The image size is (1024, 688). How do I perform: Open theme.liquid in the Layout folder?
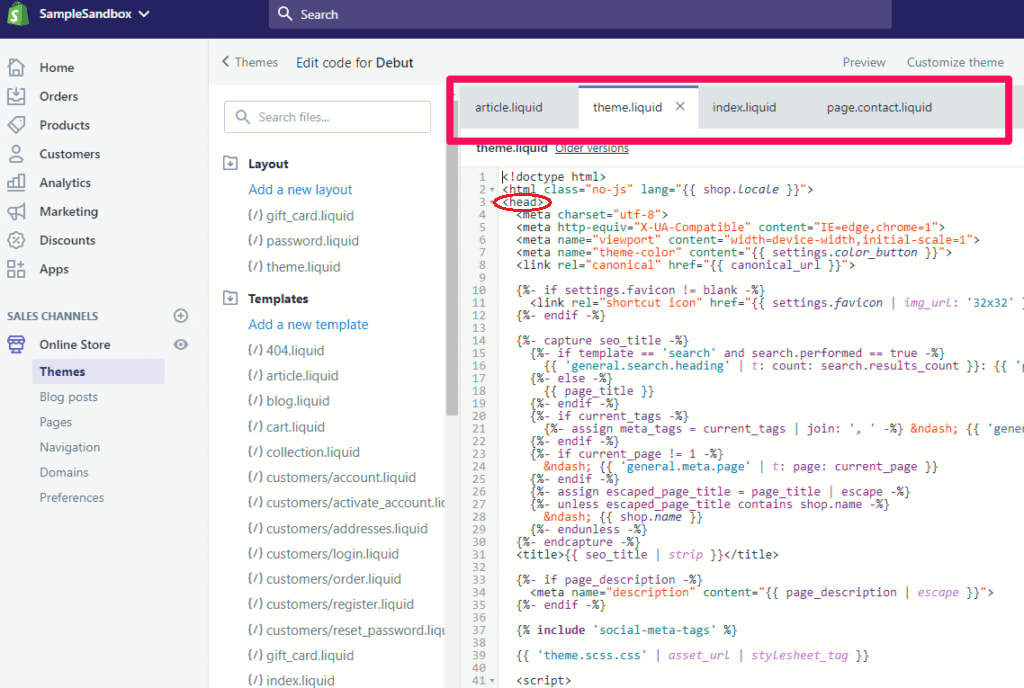295,267
